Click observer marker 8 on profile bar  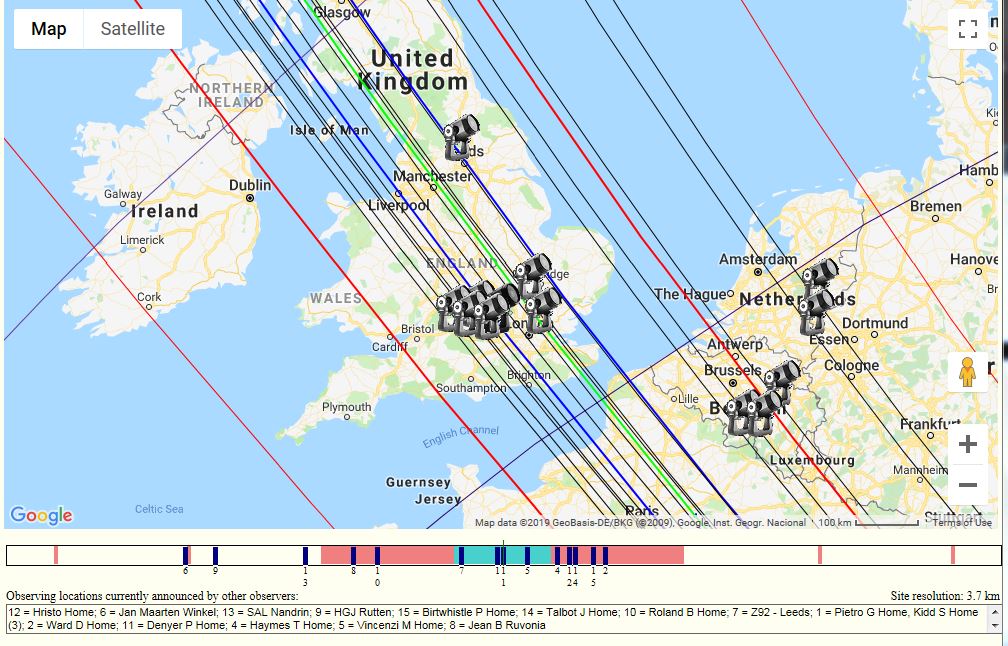[x=353, y=555]
